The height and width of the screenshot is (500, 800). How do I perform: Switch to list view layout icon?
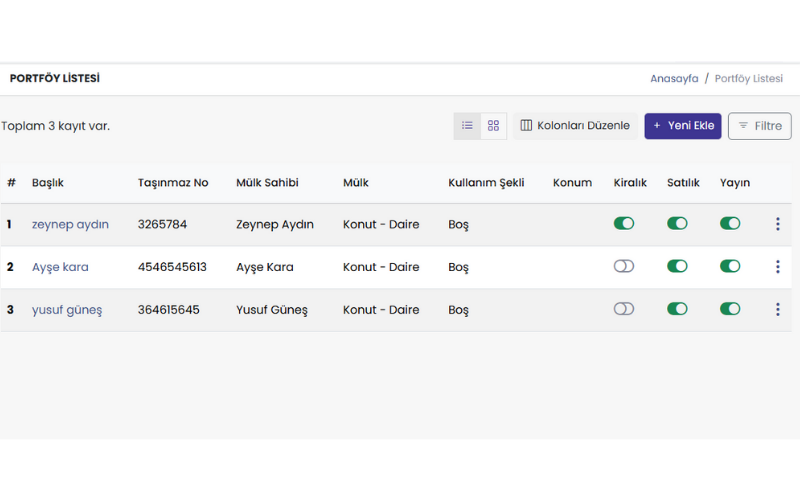point(467,126)
